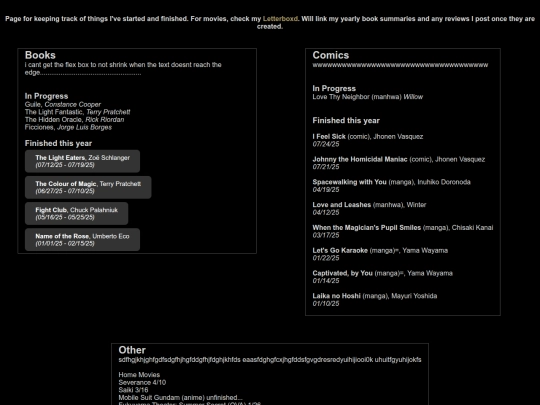This screenshot has width=540, height=405.
Task: Click Captivated, by You manga entry
Action: click(x=383, y=273)
